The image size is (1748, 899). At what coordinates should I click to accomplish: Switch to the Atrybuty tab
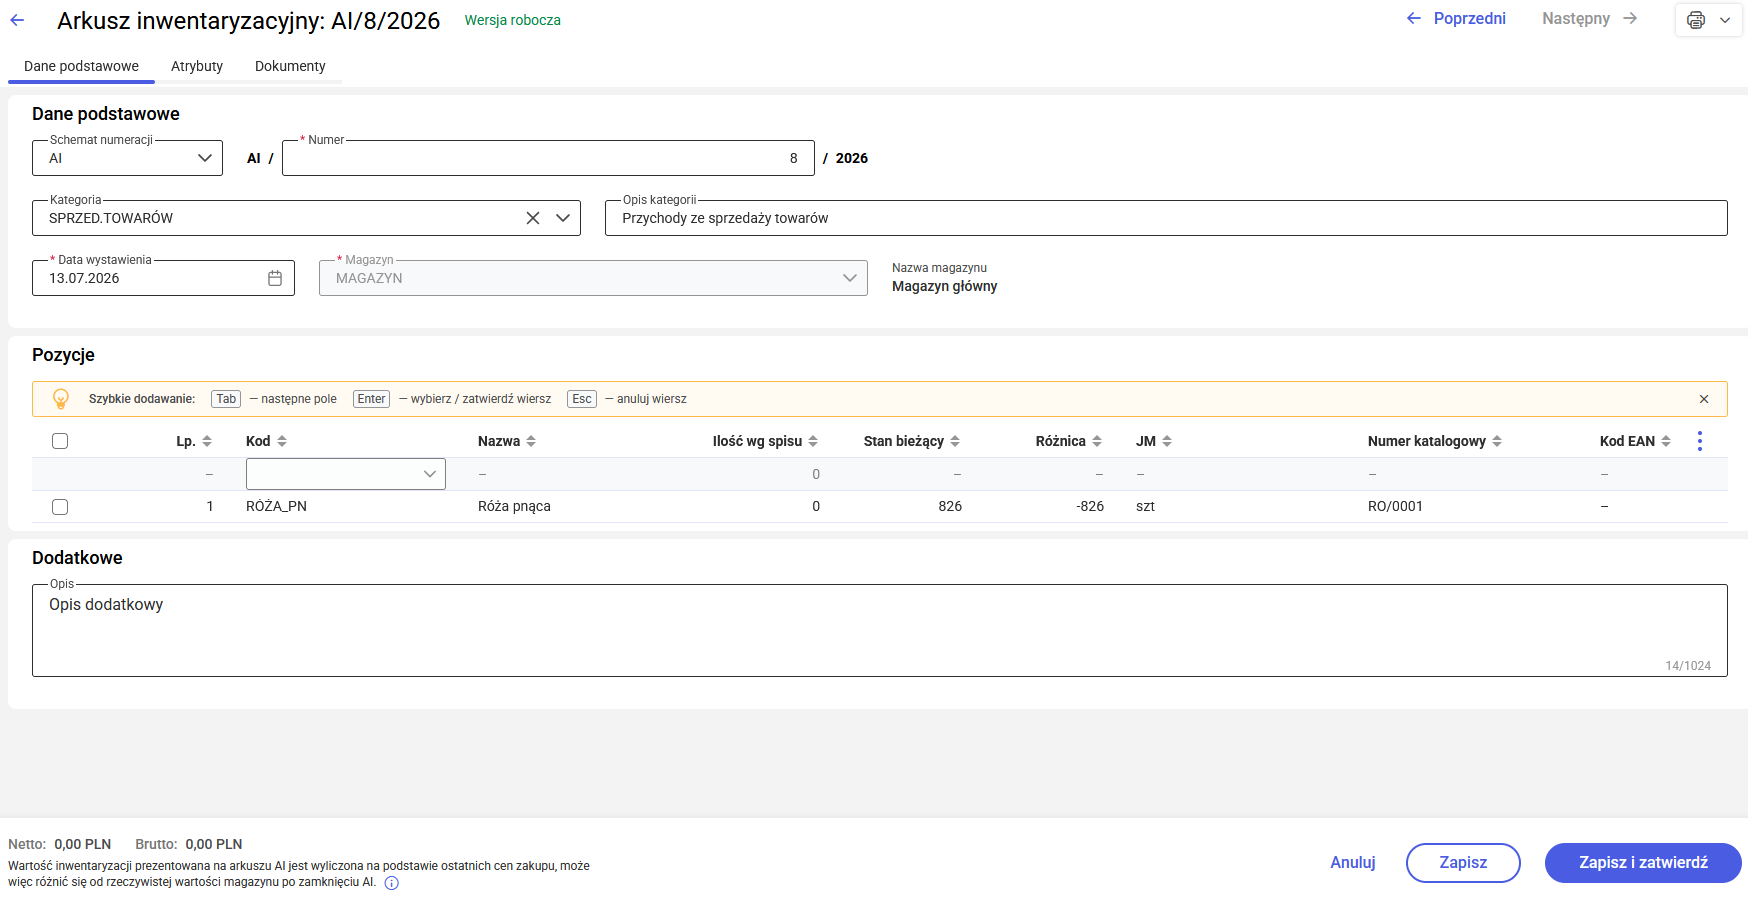point(197,66)
